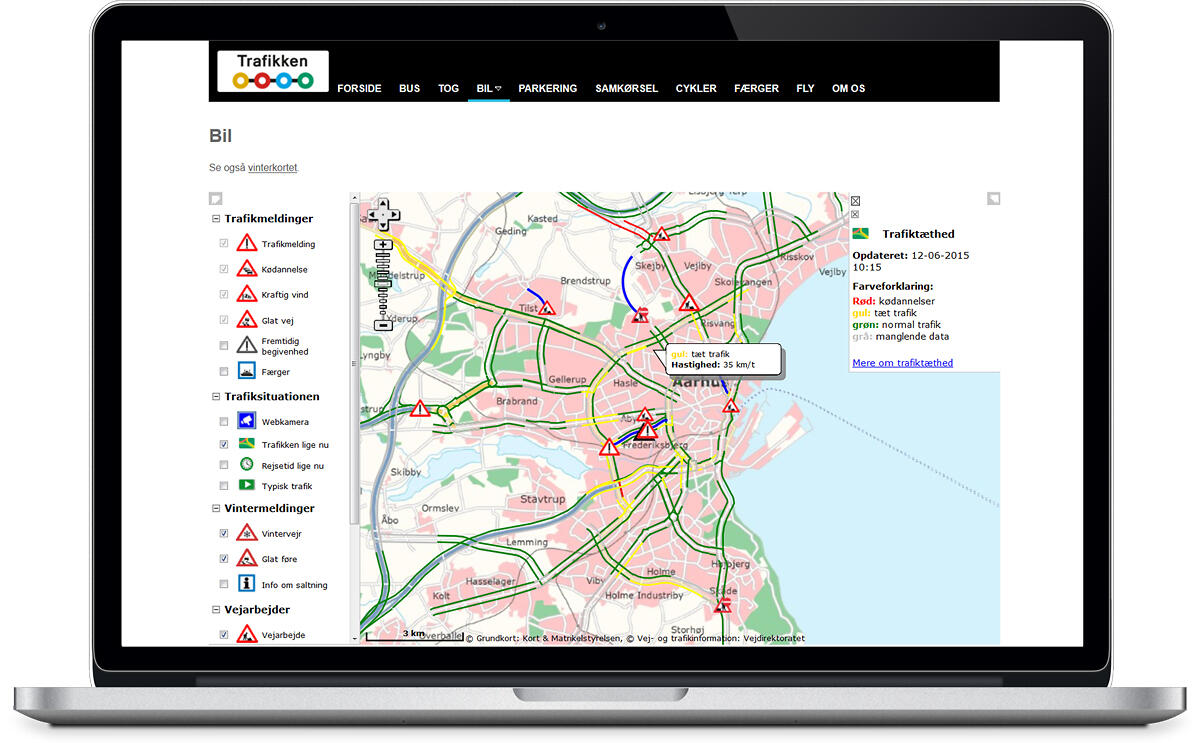
Task: Open the PARKERING menu item
Action: [x=547, y=89]
